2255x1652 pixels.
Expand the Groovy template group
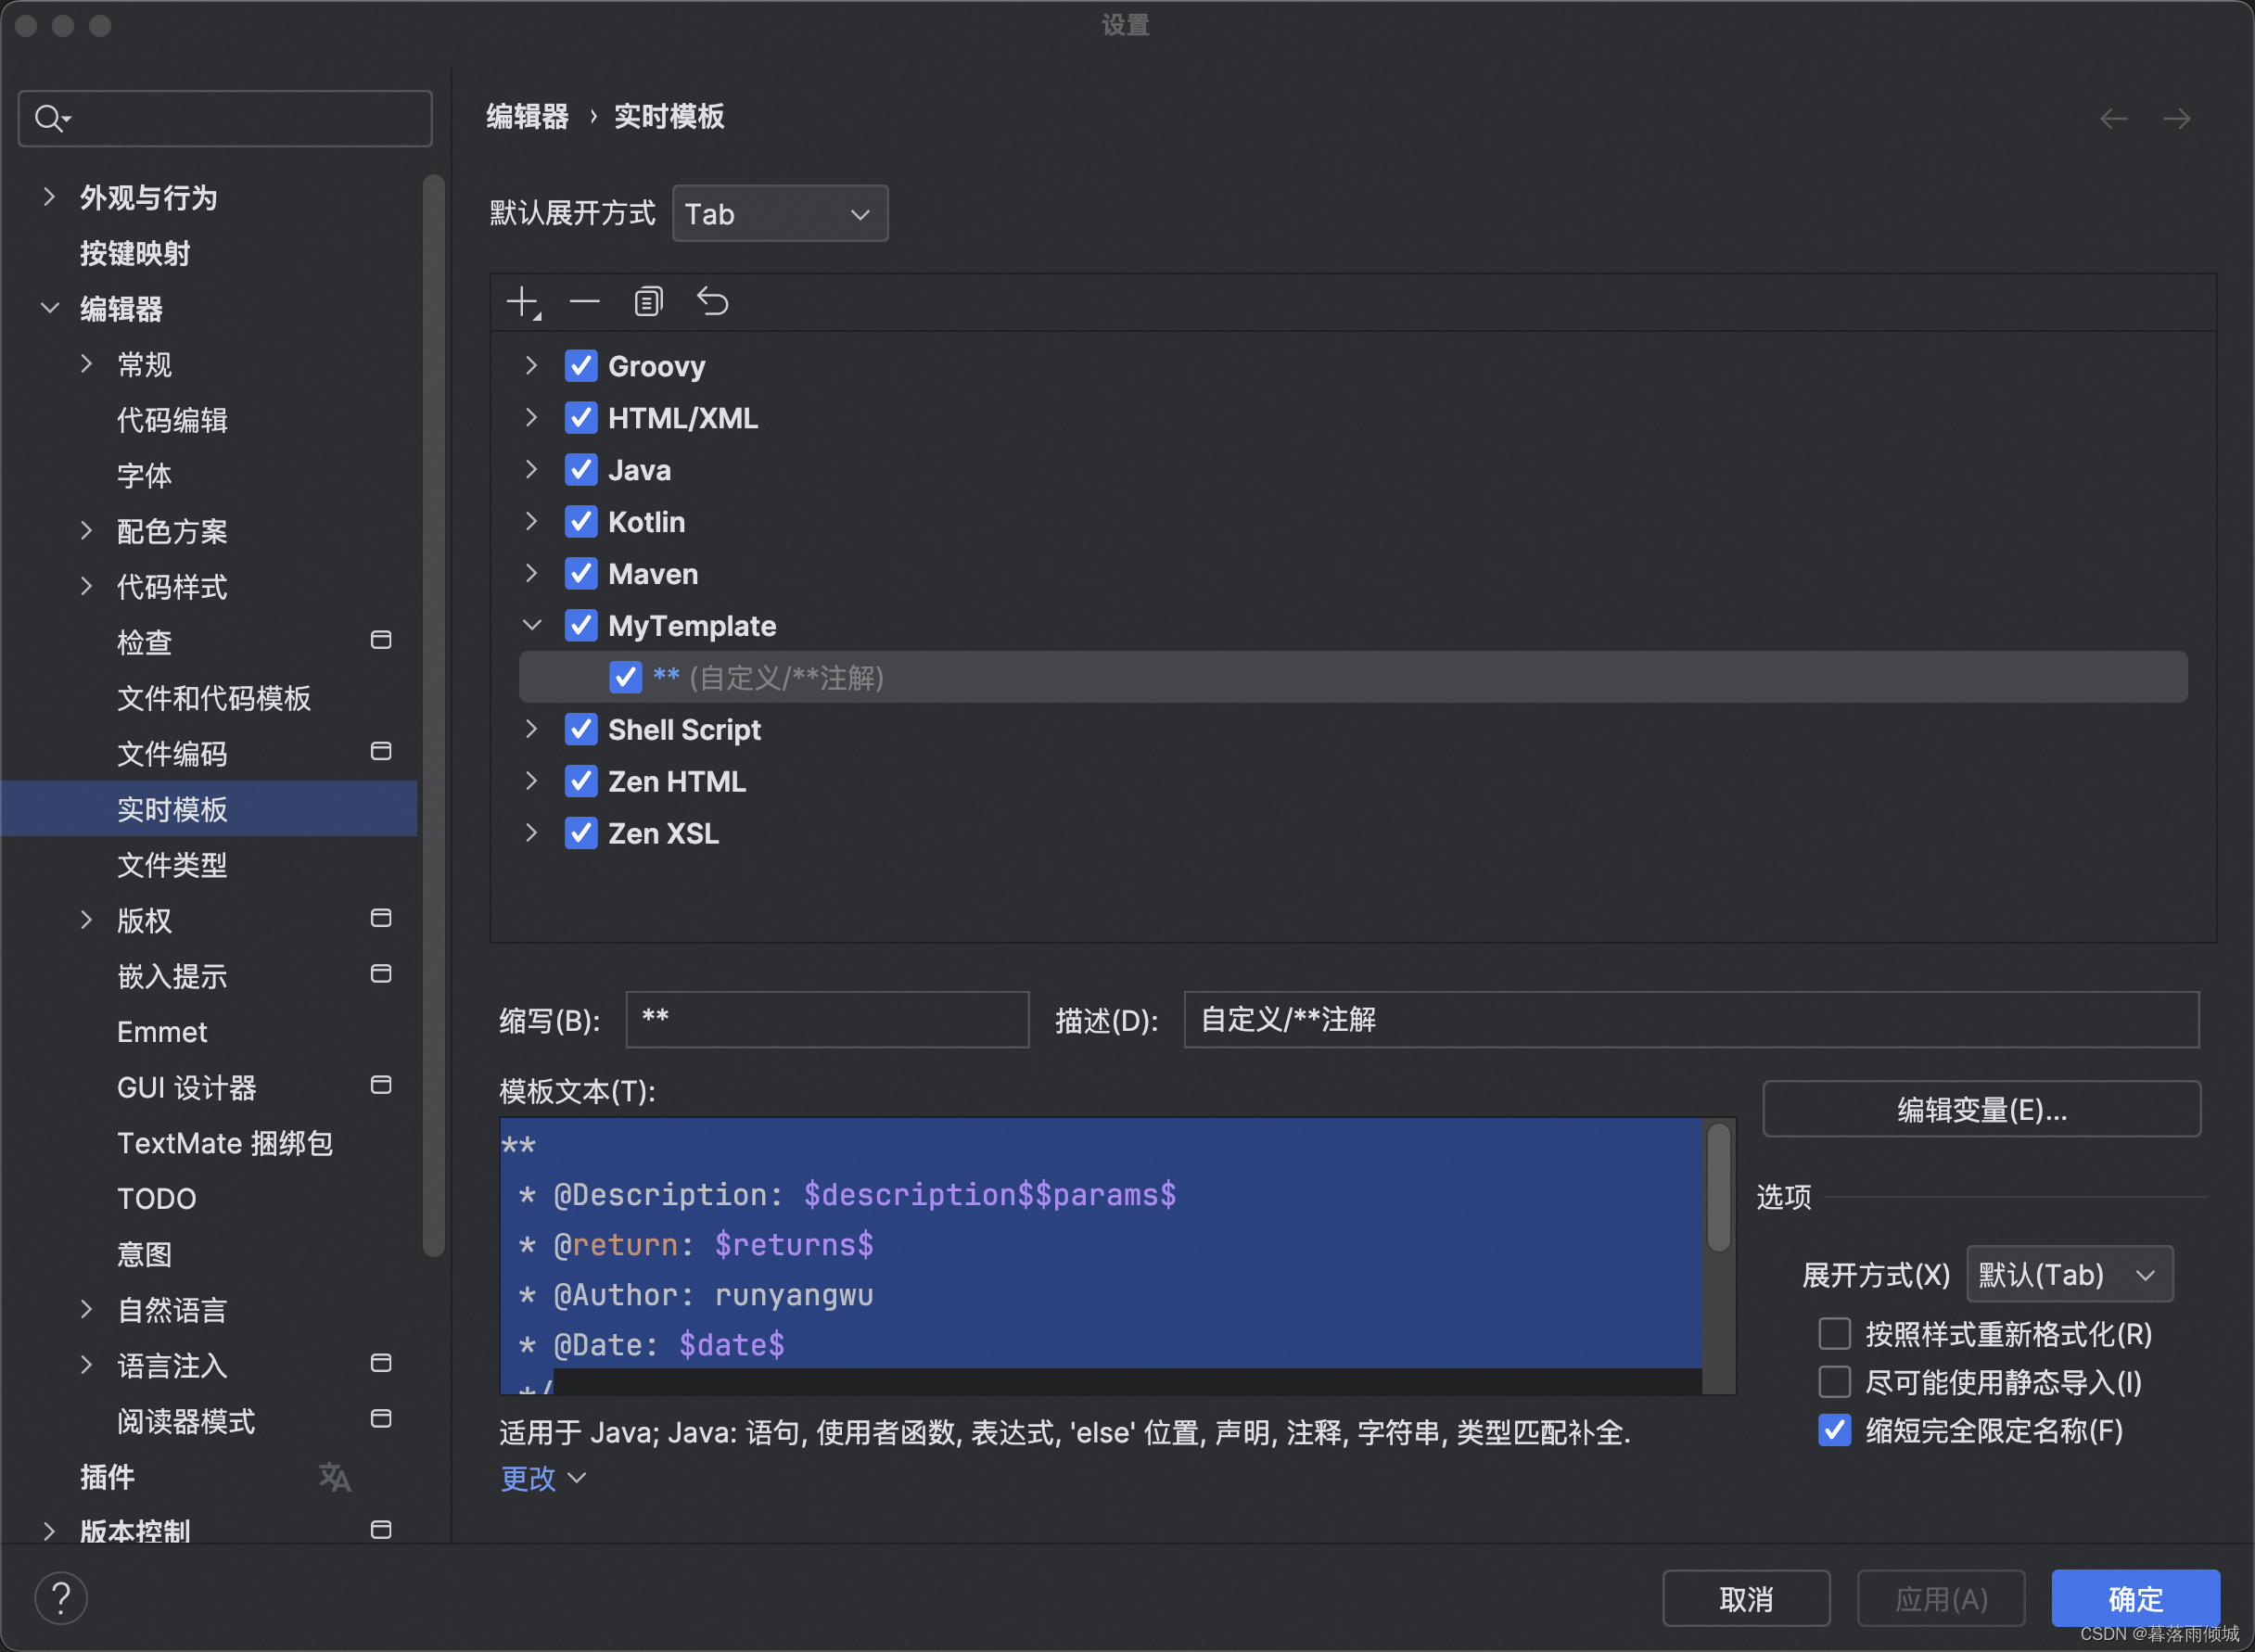coord(531,366)
